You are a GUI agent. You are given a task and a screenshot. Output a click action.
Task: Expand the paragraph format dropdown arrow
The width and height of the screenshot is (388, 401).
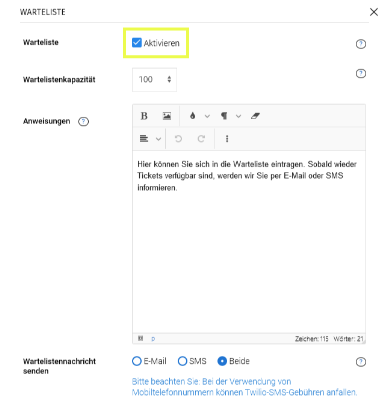pos(238,116)
